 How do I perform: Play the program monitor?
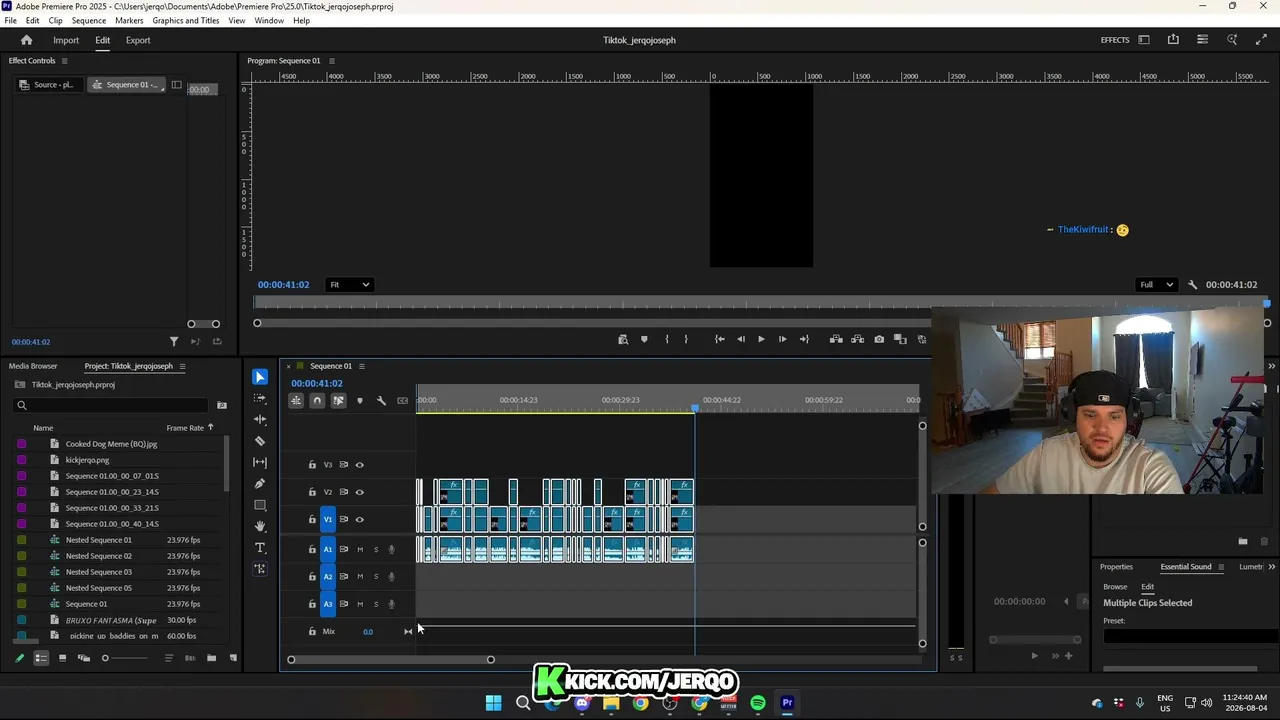pyautogui.click(x=761, y=339)
